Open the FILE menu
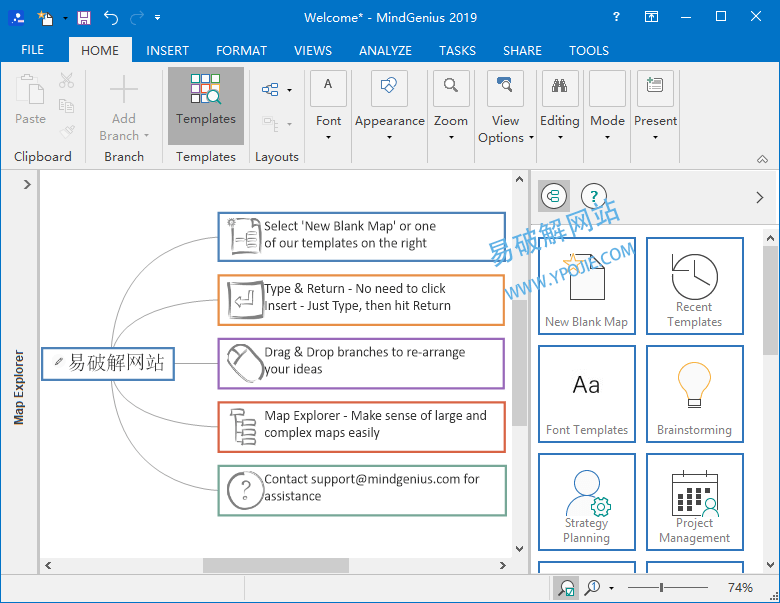Image resolution: width=780 pixels, height=603 pixels. point(32,49)
